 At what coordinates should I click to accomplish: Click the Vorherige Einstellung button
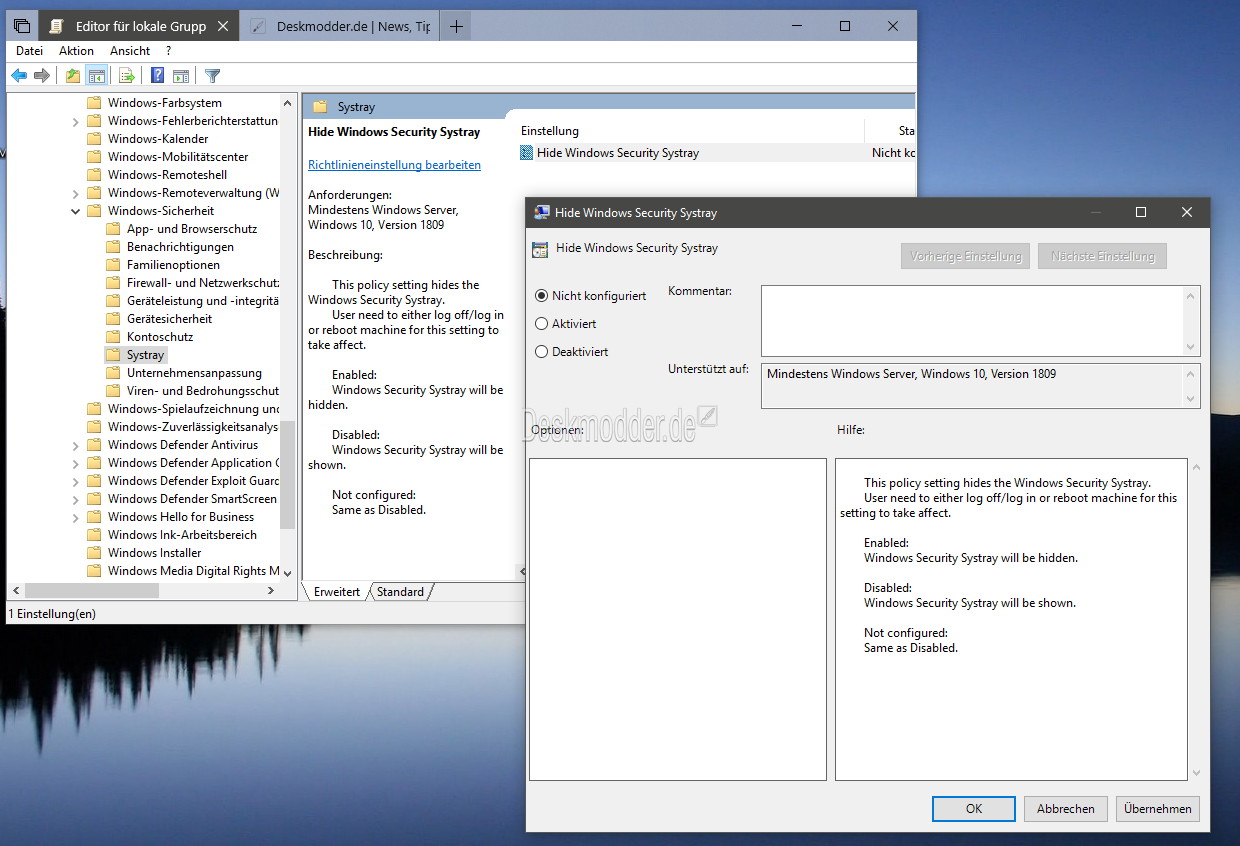[965, 256]
